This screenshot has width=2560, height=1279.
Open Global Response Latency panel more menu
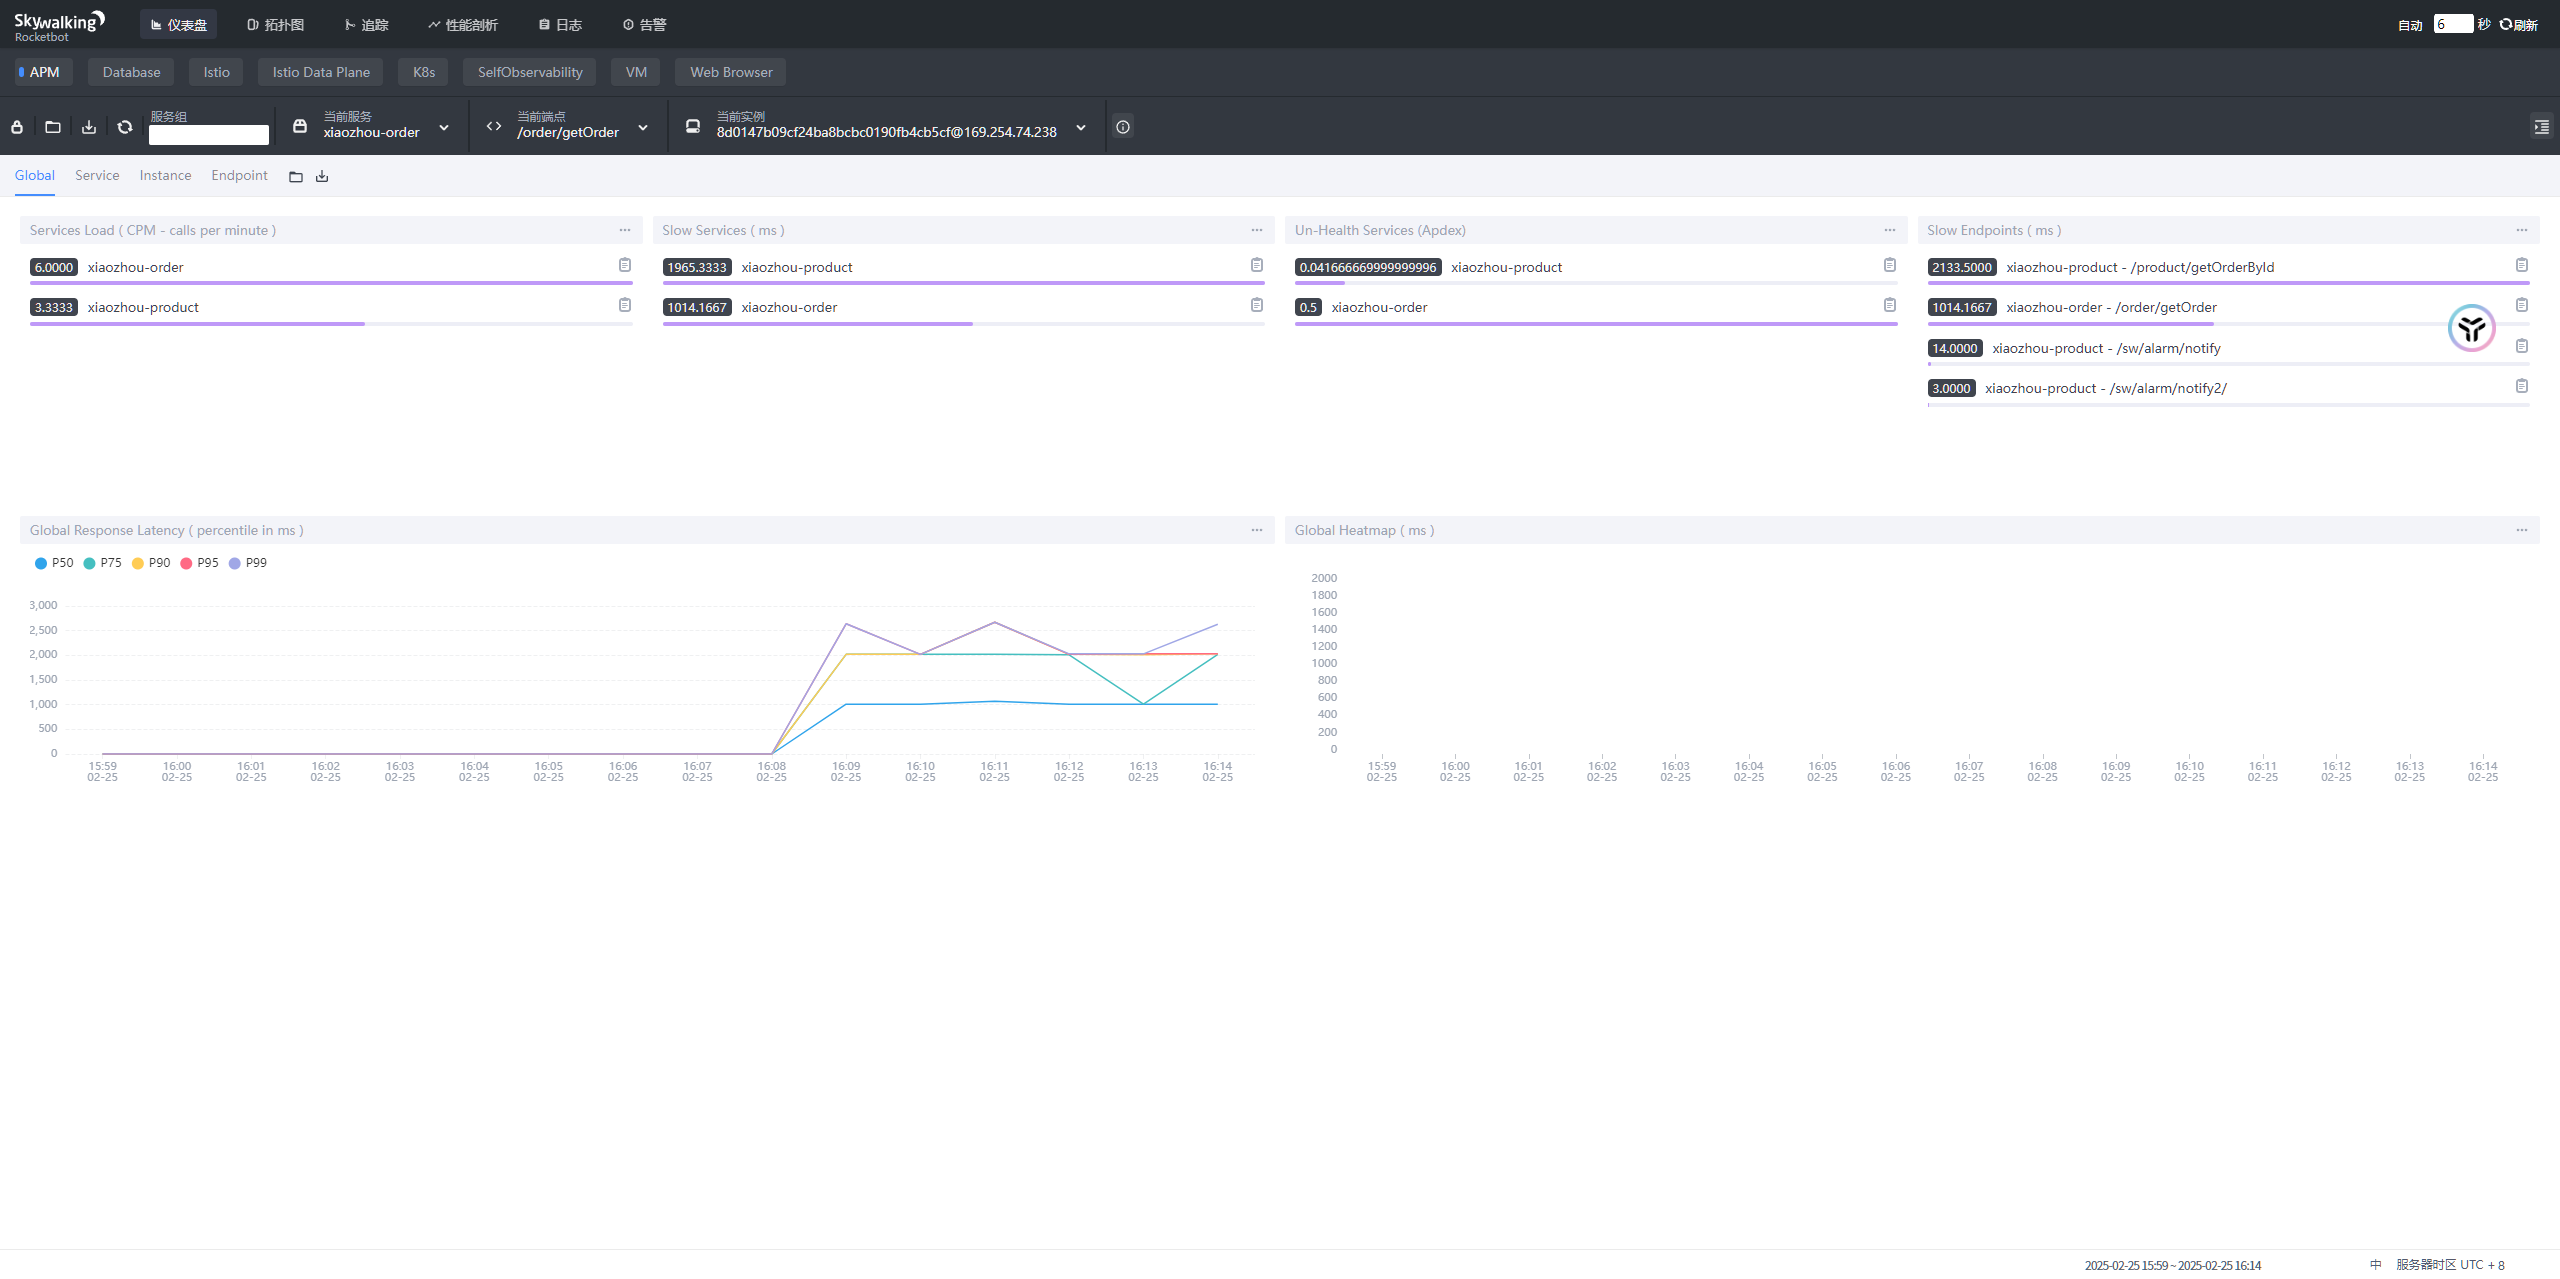1257,530
